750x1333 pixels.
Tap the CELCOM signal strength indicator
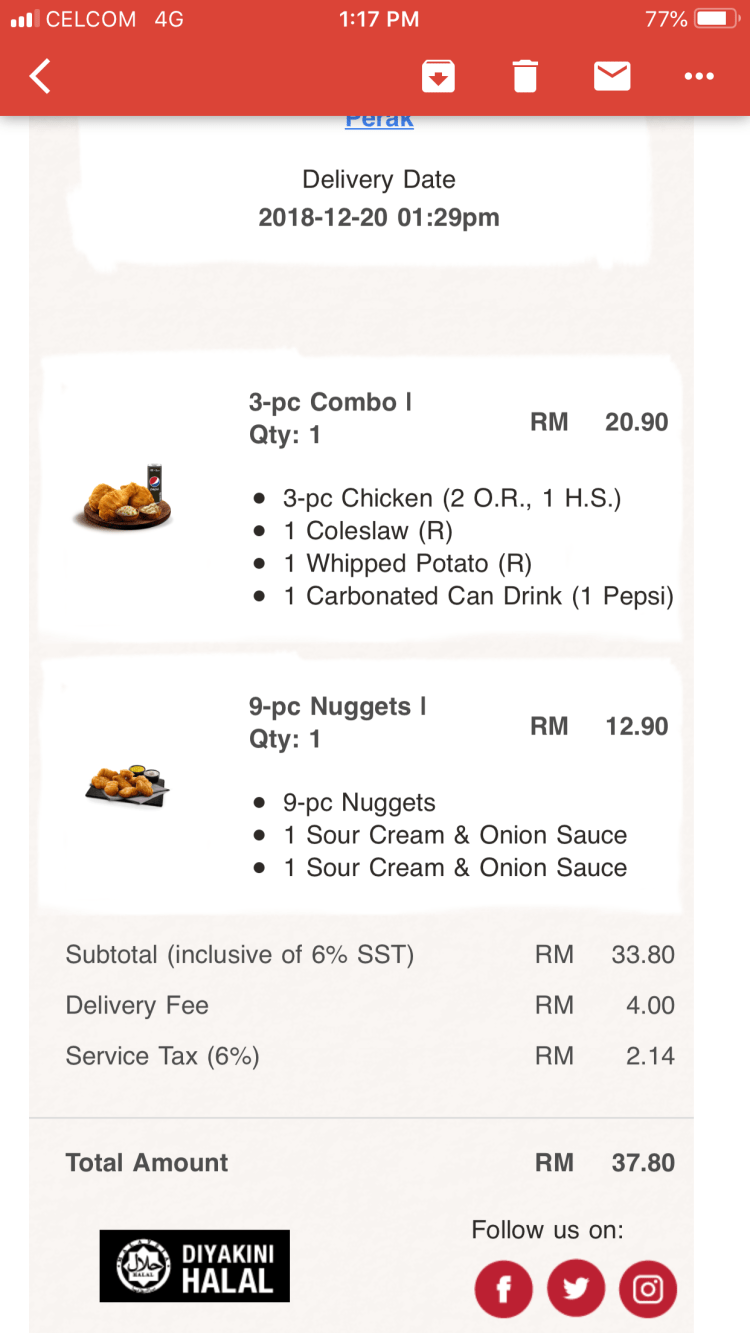click(24, 19)
